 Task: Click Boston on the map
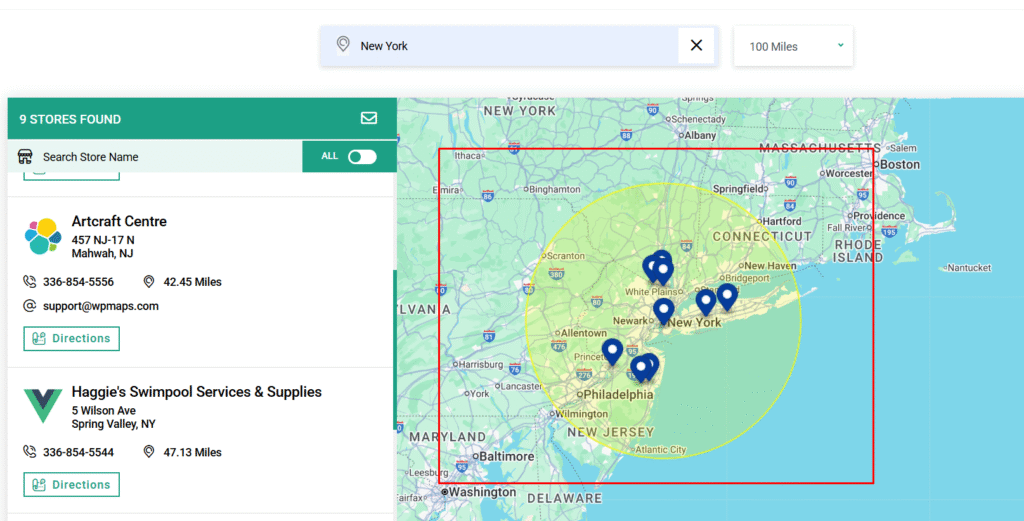coord(900,165)
